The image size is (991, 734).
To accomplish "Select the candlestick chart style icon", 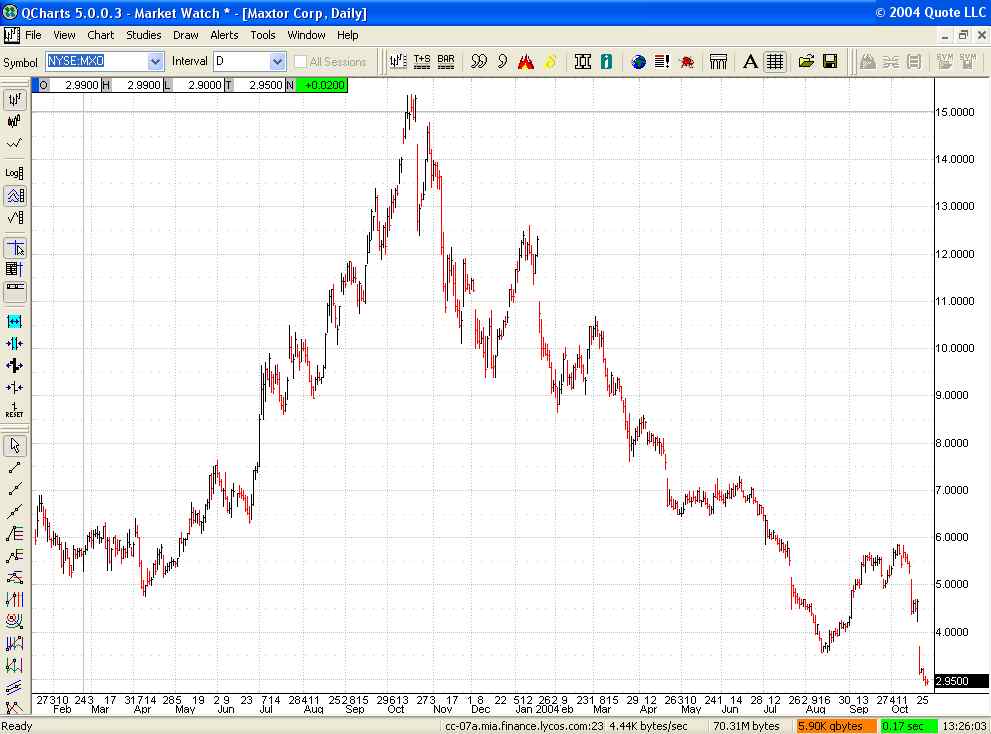I will pyautogui.click(x=15, y=121).
